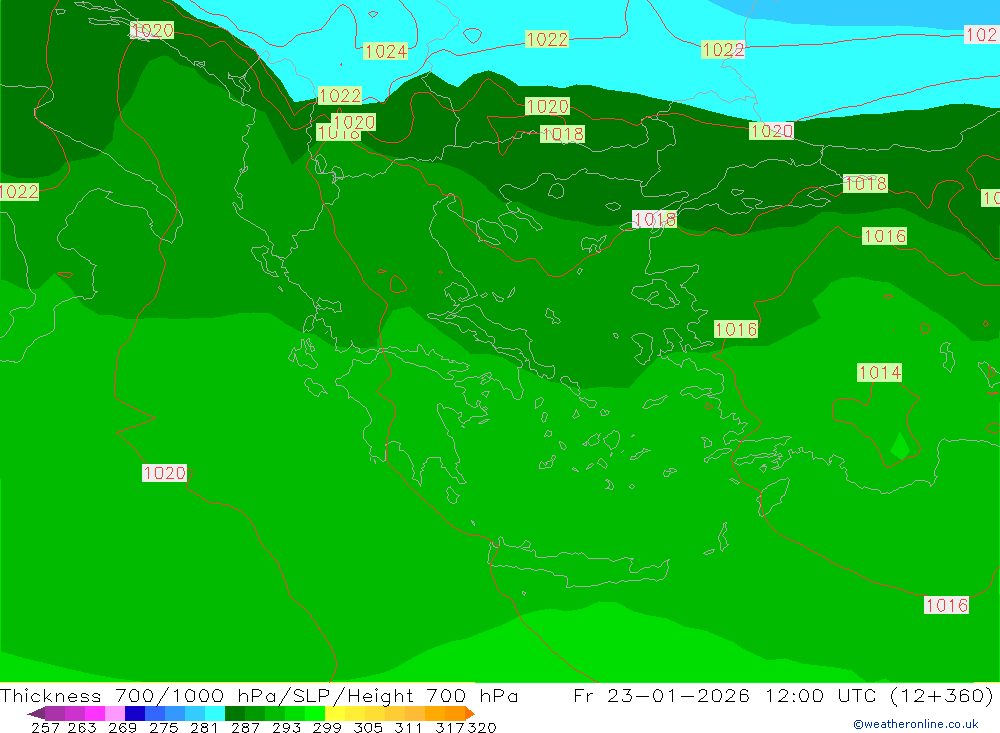This screenshot has height=733, width=1000.
Task: Click the 1024 pressure label
Action: [x=385, y=51]
